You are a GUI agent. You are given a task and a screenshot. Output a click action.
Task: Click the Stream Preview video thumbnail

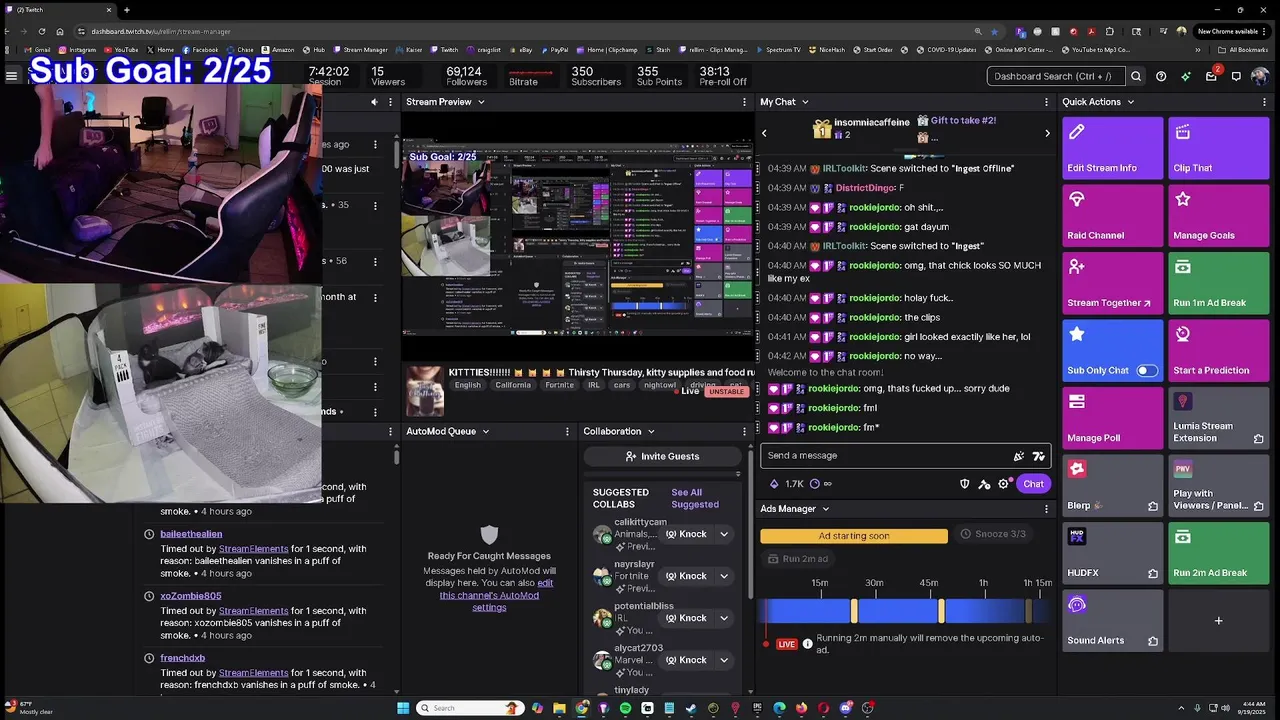pos(577,238)
